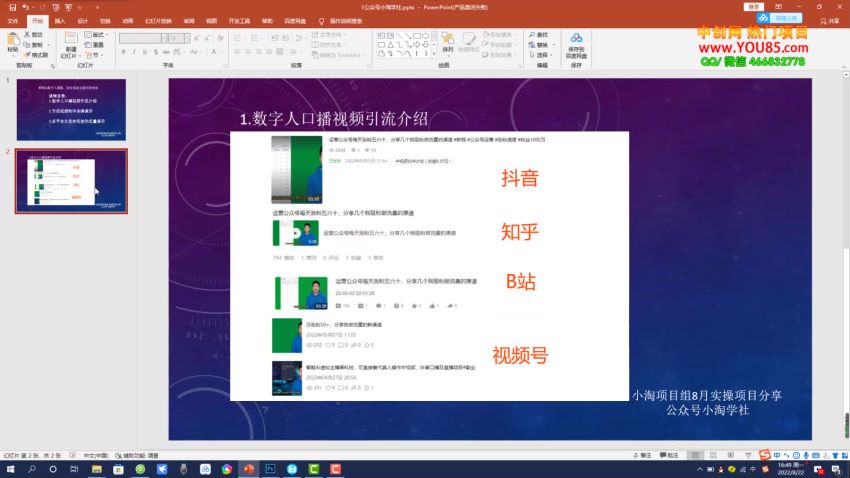
Task: Open the font size dropdown
Action: 186,38
